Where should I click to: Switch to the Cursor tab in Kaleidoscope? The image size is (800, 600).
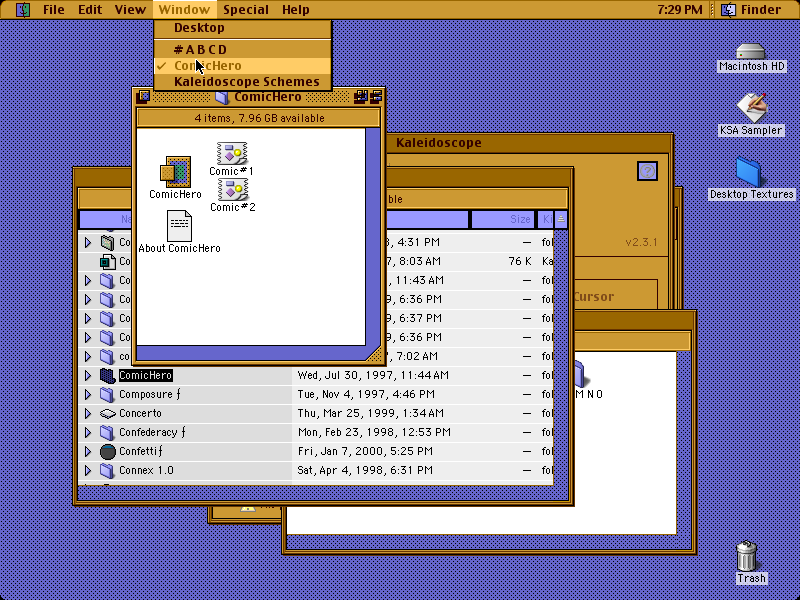tap(593, 297)
